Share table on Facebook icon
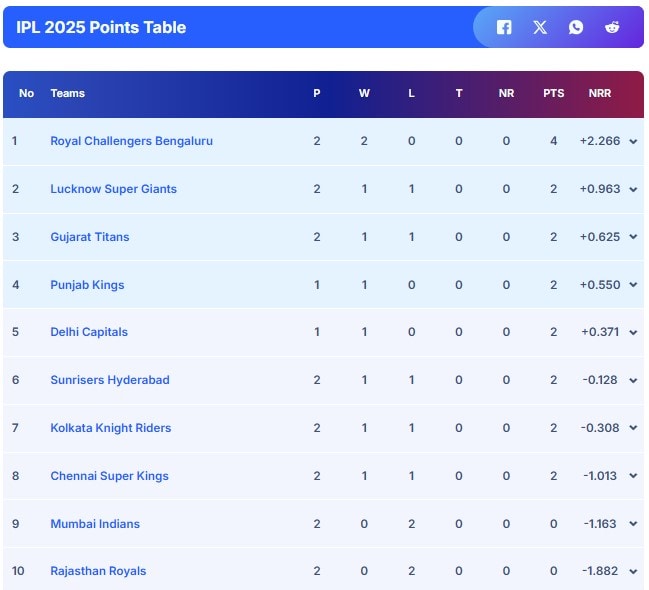Viewport: 649px width, 590px height. [x=504, y=27]
